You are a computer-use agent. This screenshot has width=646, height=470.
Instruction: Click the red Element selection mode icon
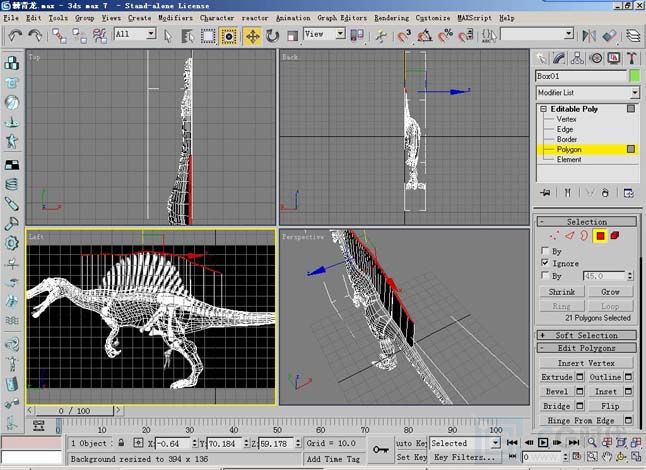[615, 236]
